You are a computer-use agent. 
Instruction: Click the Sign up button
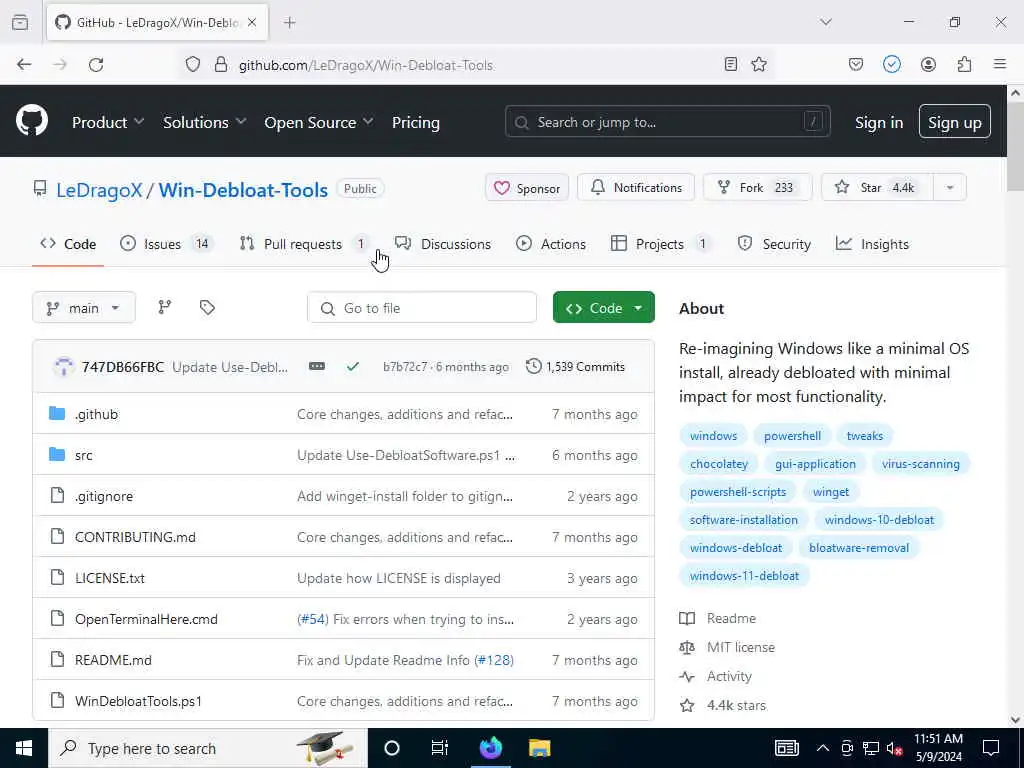[x=954, y=122]
